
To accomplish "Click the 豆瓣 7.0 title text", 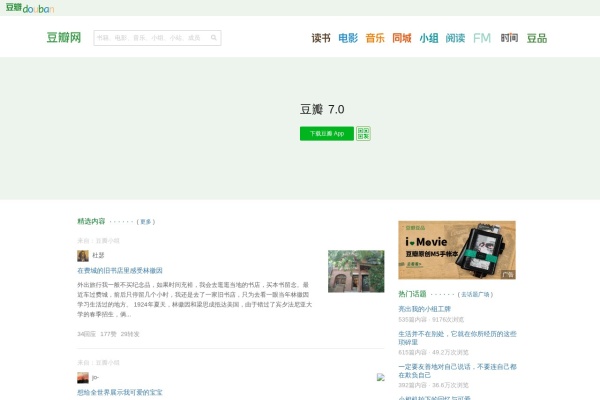I will [322, 109].
